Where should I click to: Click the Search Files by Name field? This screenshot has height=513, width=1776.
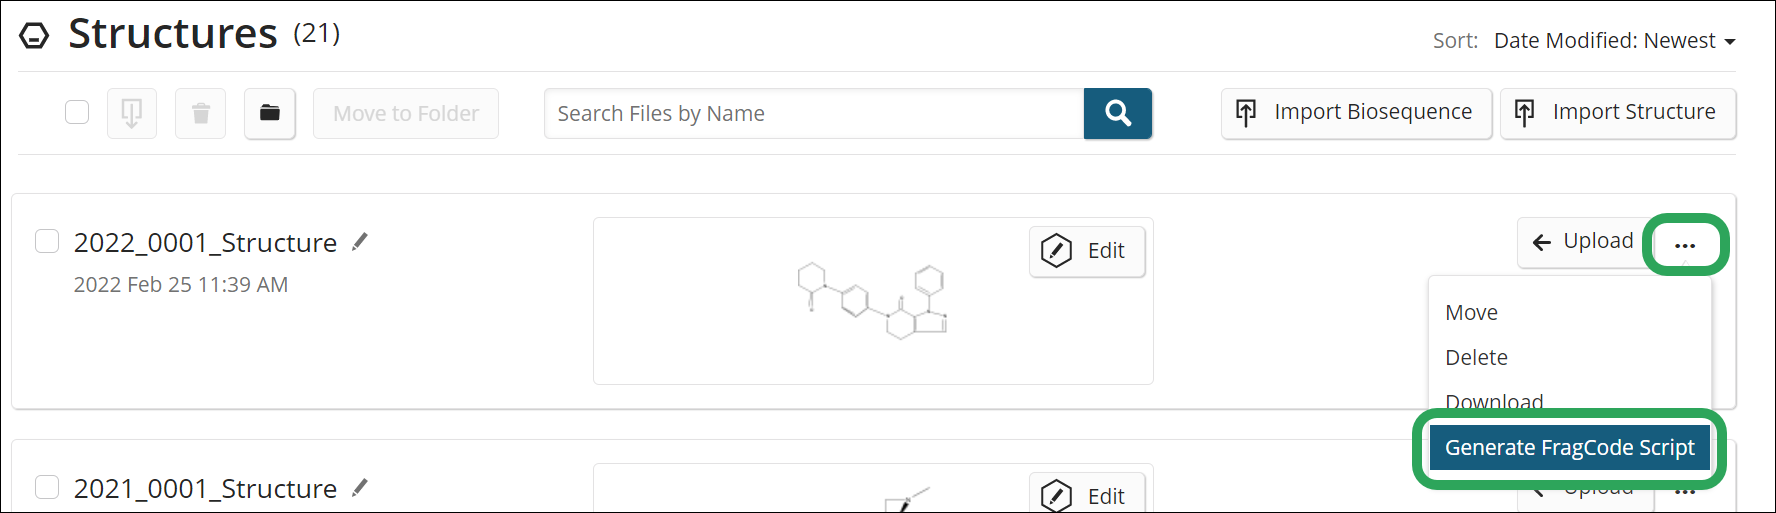(813, 114)
